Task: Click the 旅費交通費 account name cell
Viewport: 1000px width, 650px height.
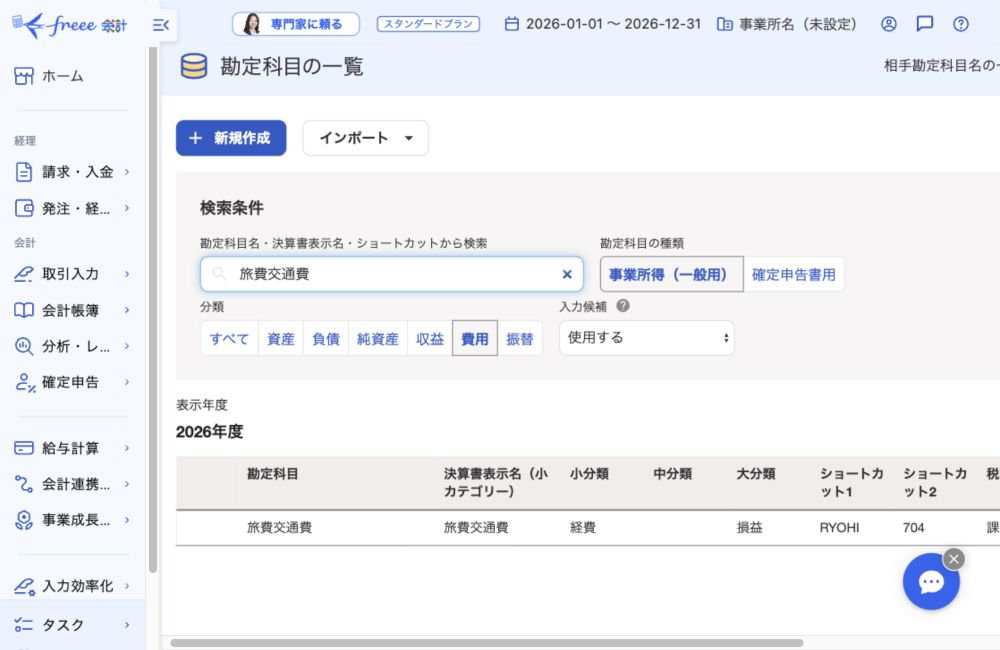Action: pyautogui.click(x=279, y=528)
